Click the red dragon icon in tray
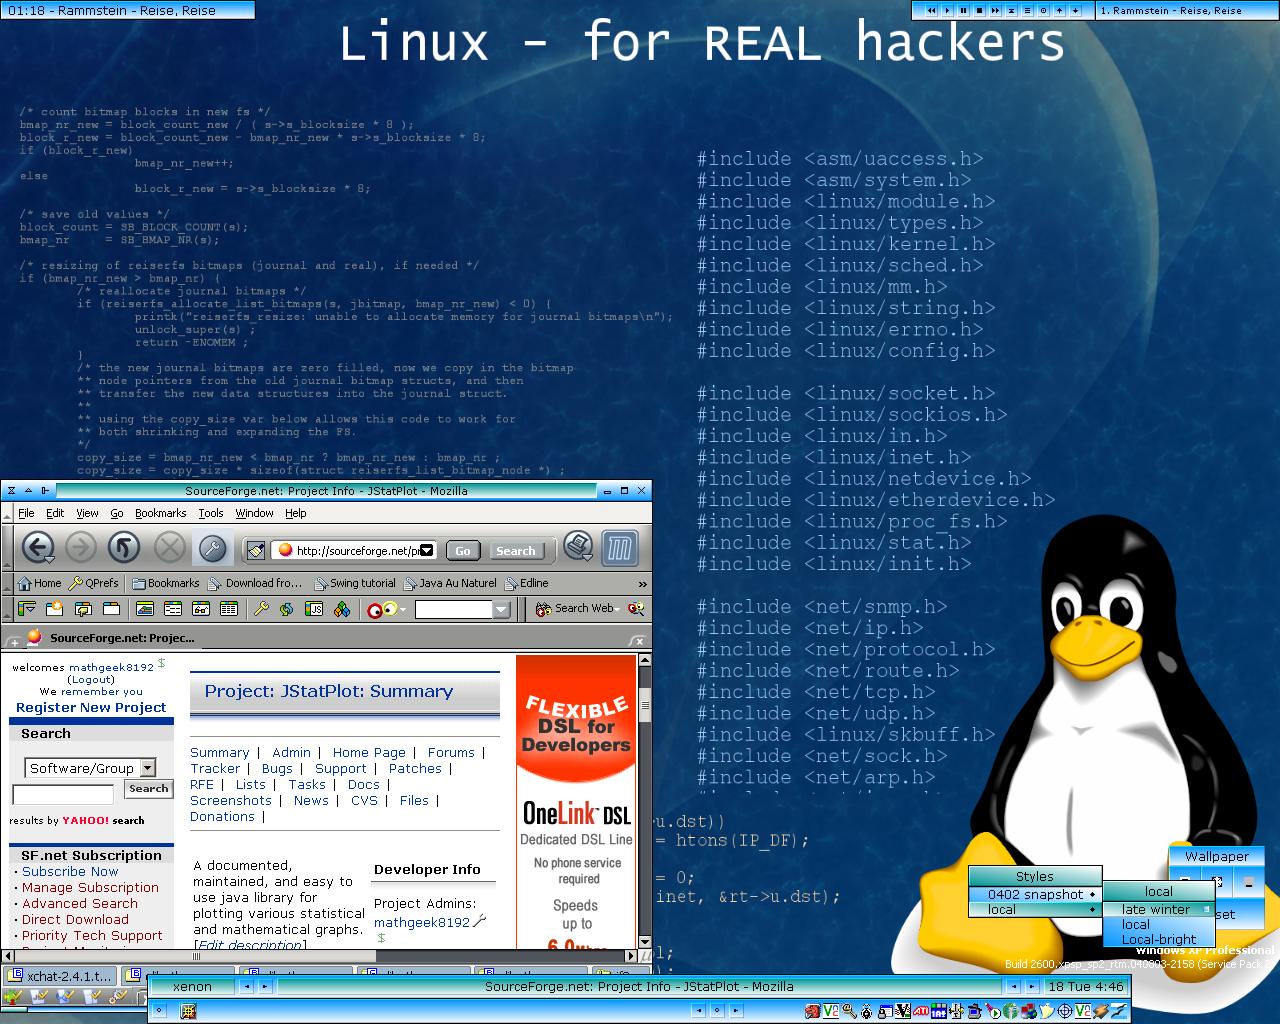1280x1024 pixels. point(812,1012)
